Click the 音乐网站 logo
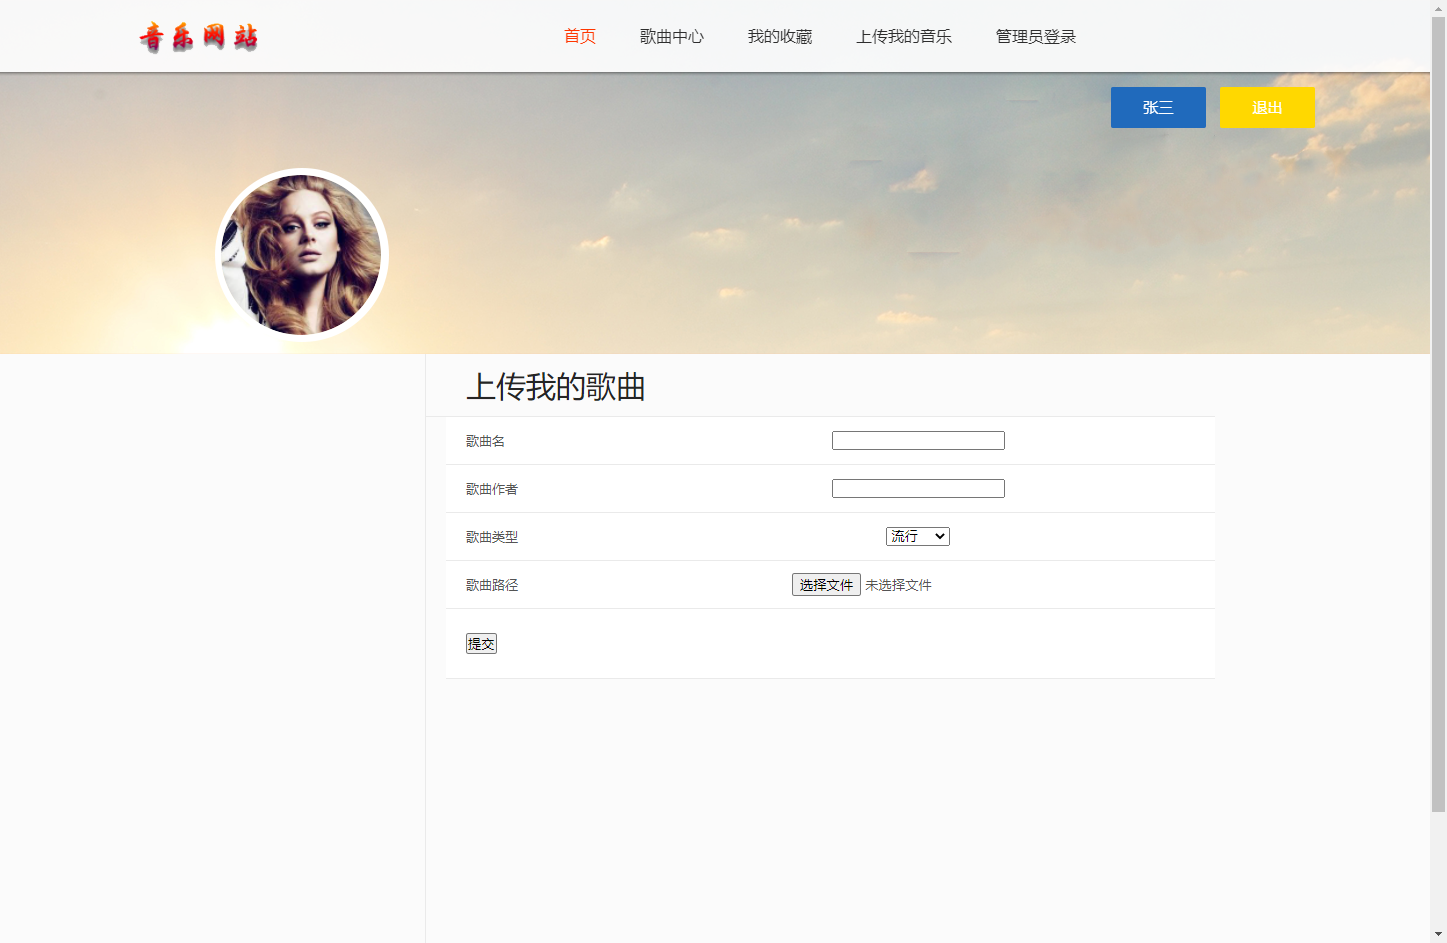Viewport: 1447px width, 943px height. (199, 37)
